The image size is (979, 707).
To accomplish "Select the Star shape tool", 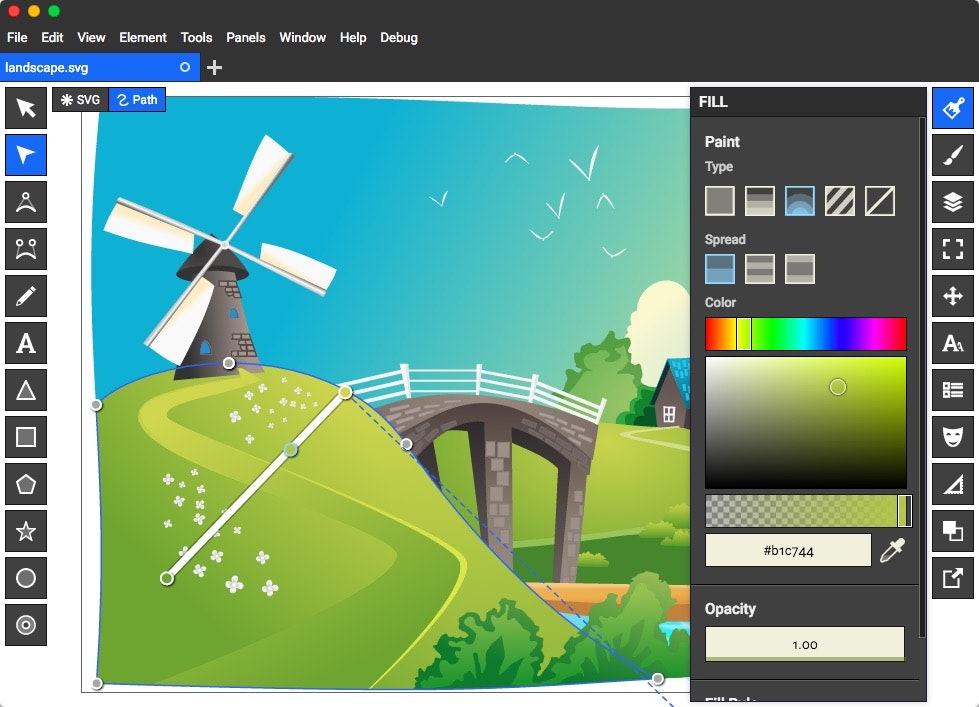I will (25, 530).
